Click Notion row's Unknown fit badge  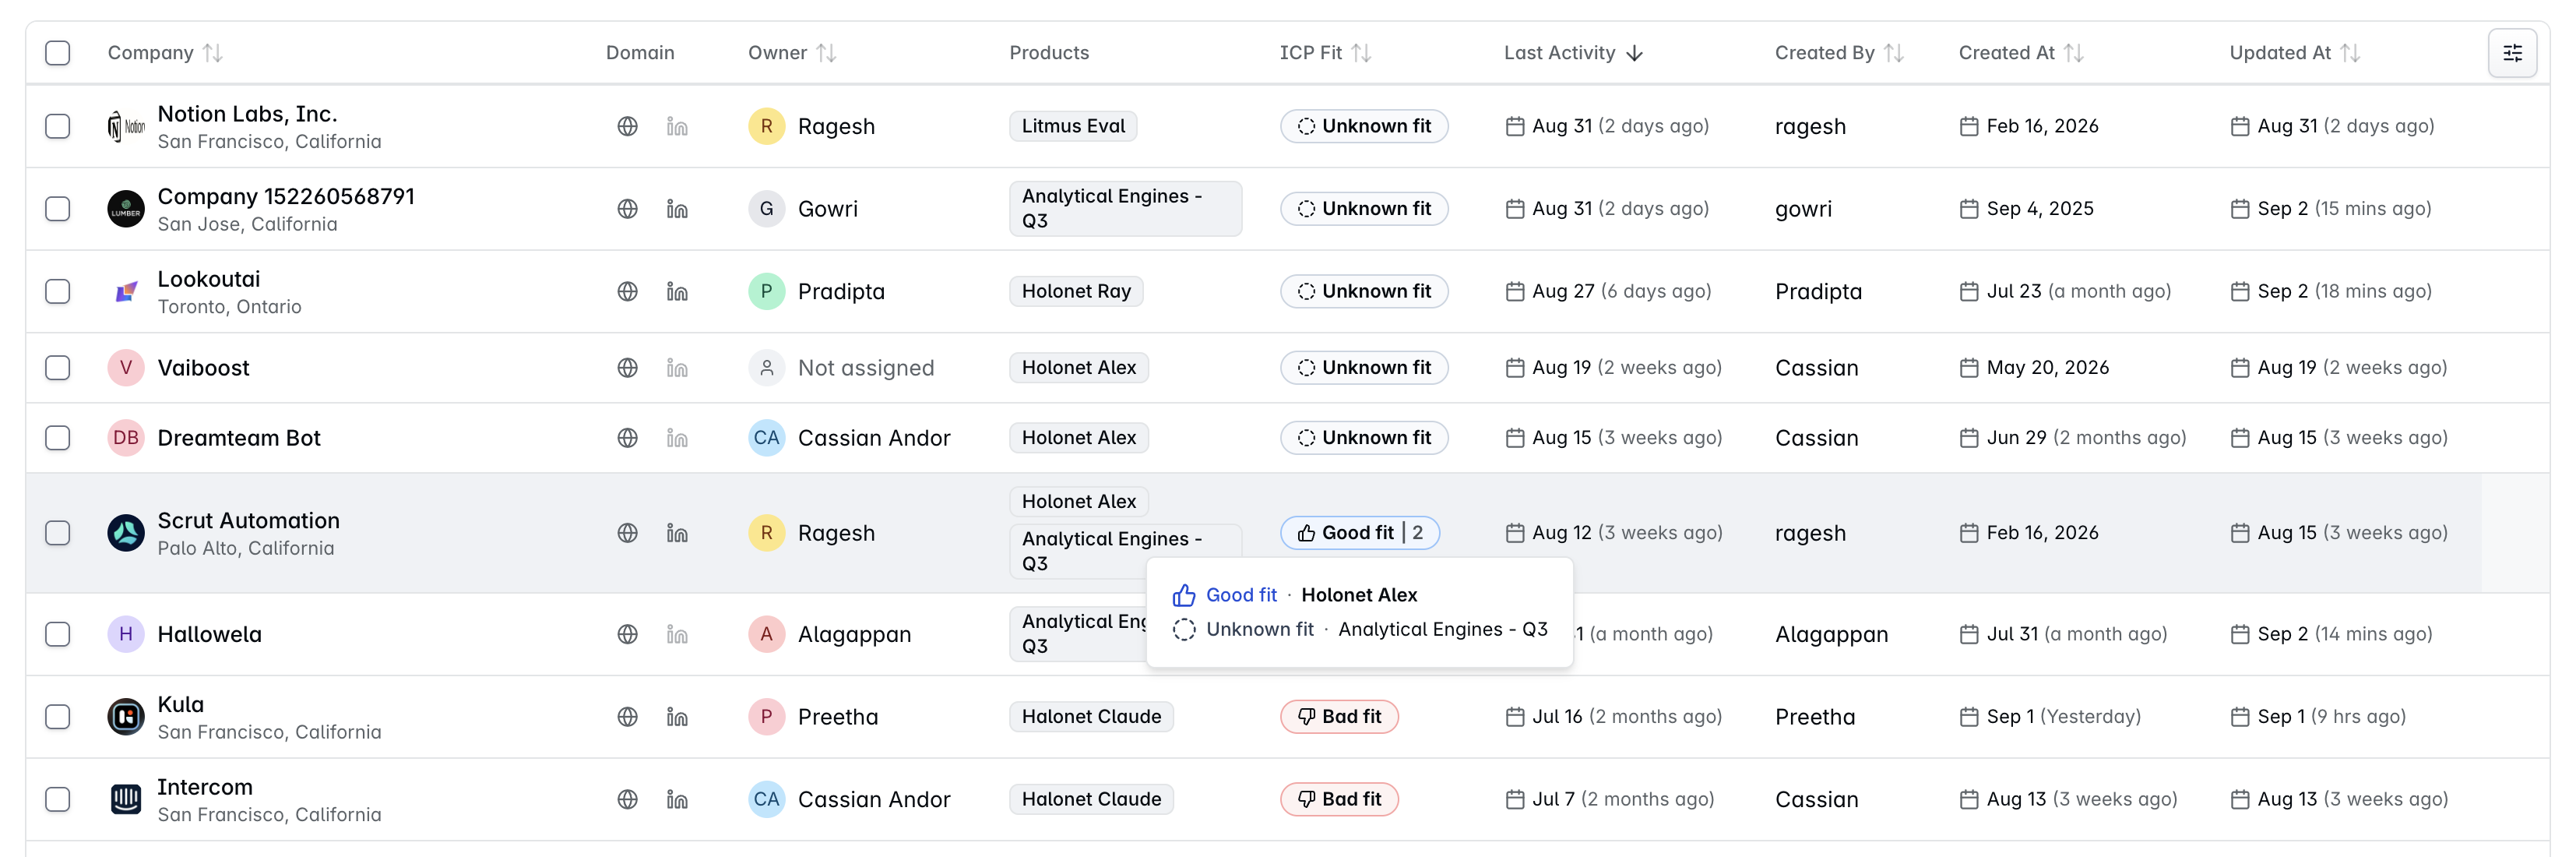click(1364, 126)
